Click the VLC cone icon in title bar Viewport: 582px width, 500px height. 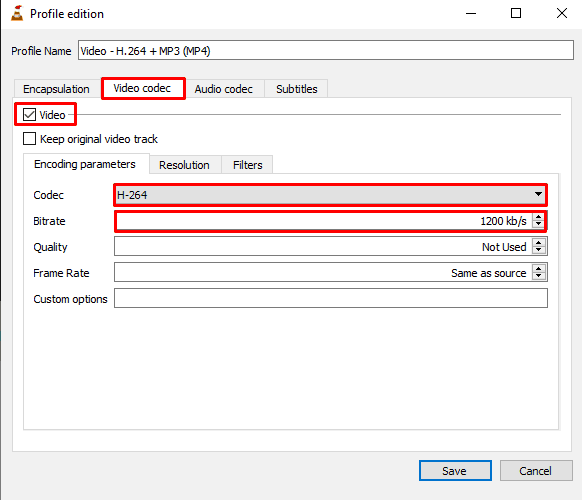[17, 13]
